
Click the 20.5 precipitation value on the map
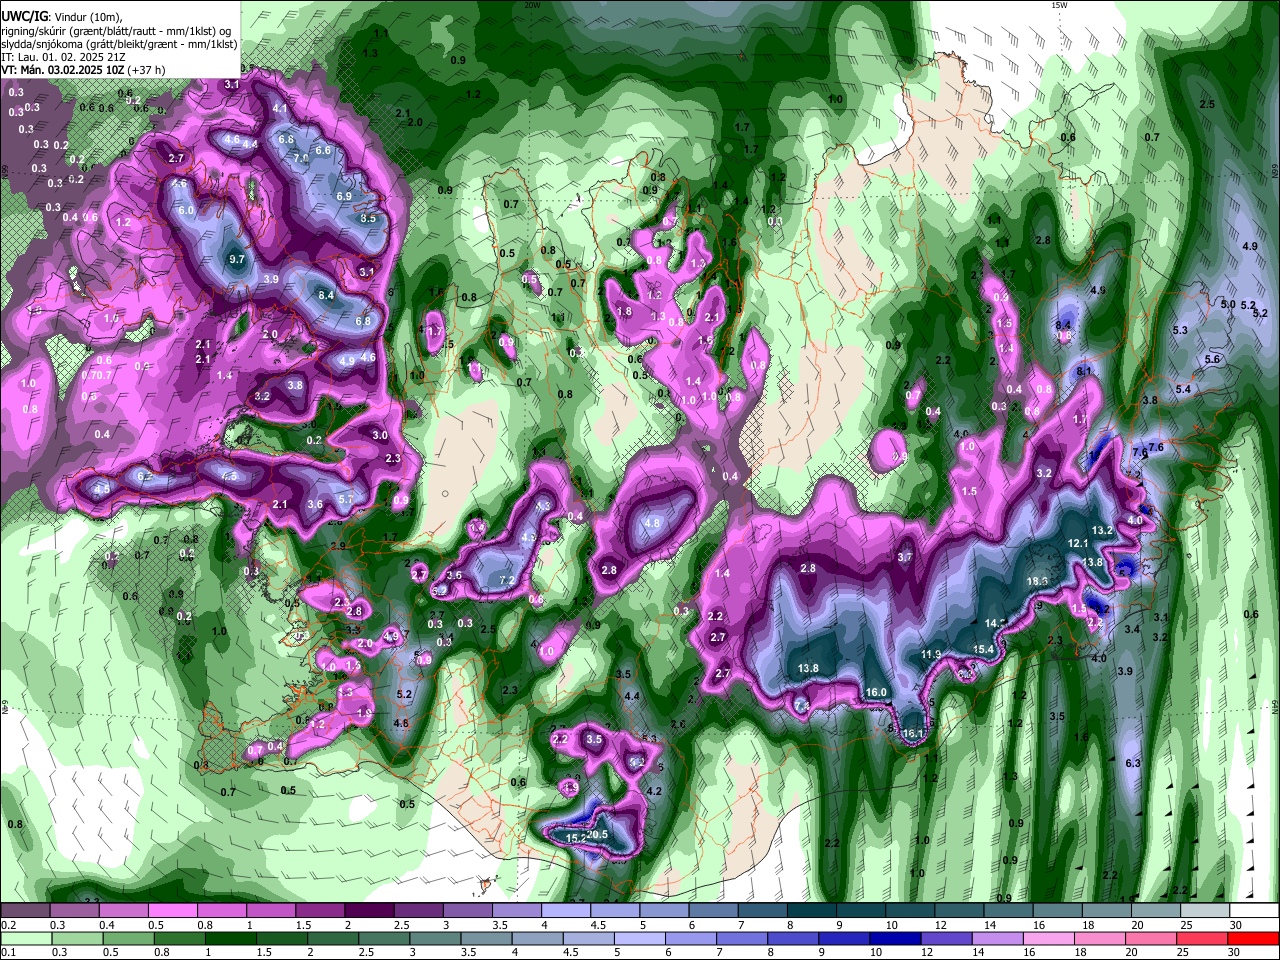[x=597, y=834]
